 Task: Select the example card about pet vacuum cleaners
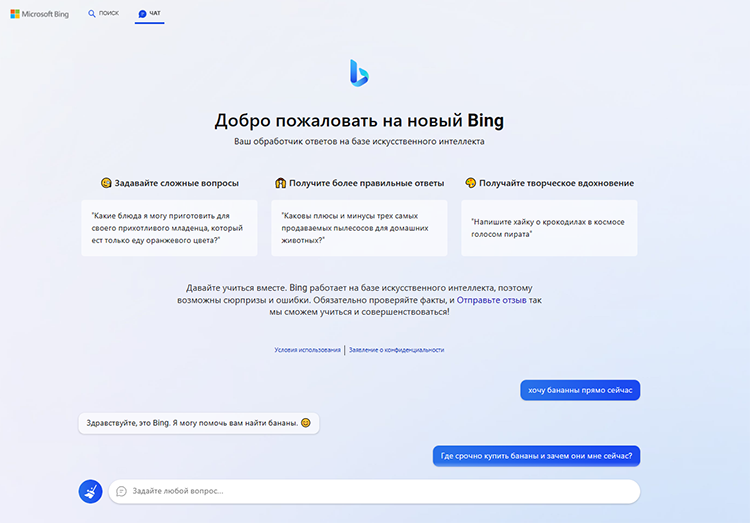click(x=359, y=228)
